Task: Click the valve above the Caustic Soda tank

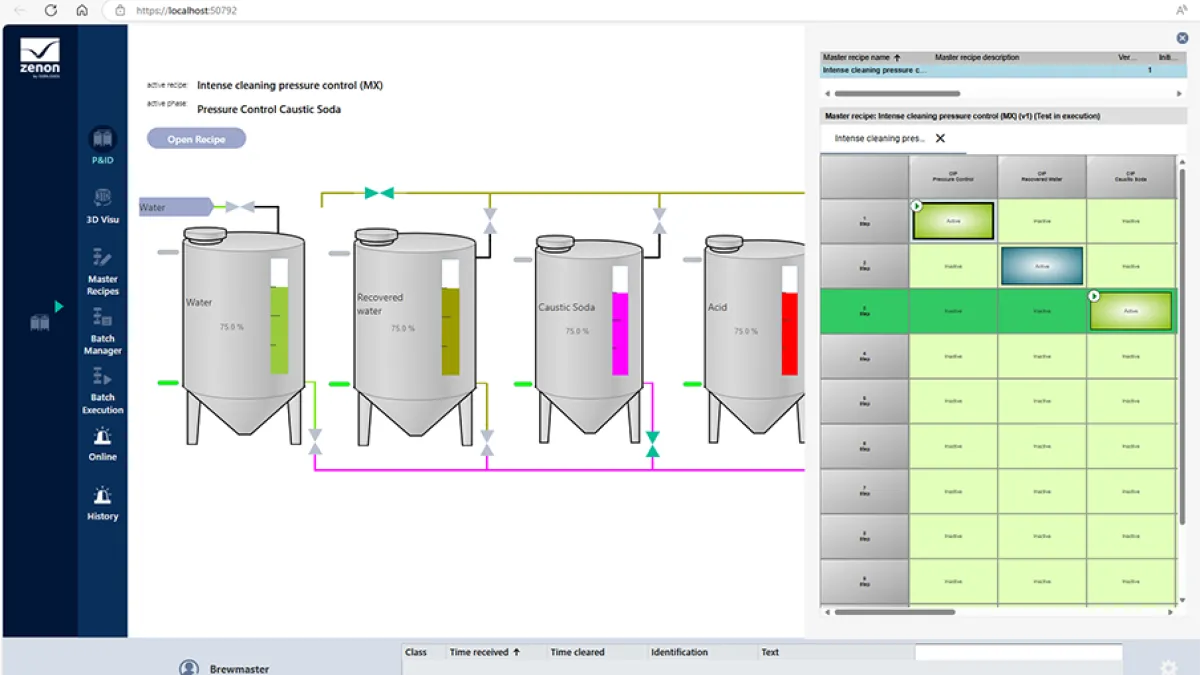Action: pos(658,220)
